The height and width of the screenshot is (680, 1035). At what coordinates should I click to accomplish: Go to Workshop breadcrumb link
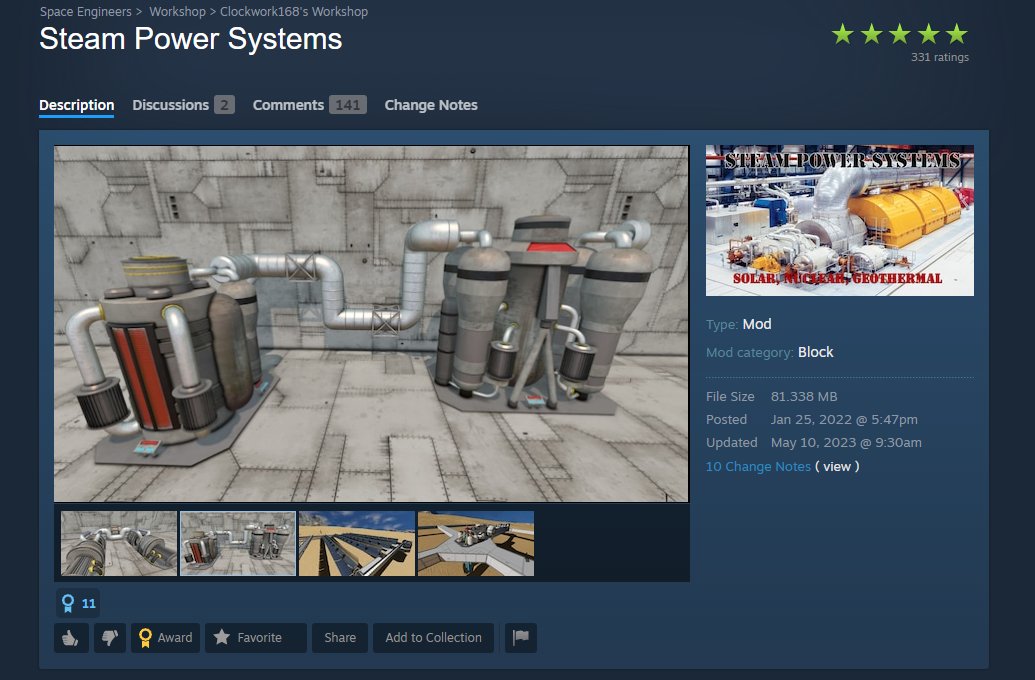click(x=178, y=12)
